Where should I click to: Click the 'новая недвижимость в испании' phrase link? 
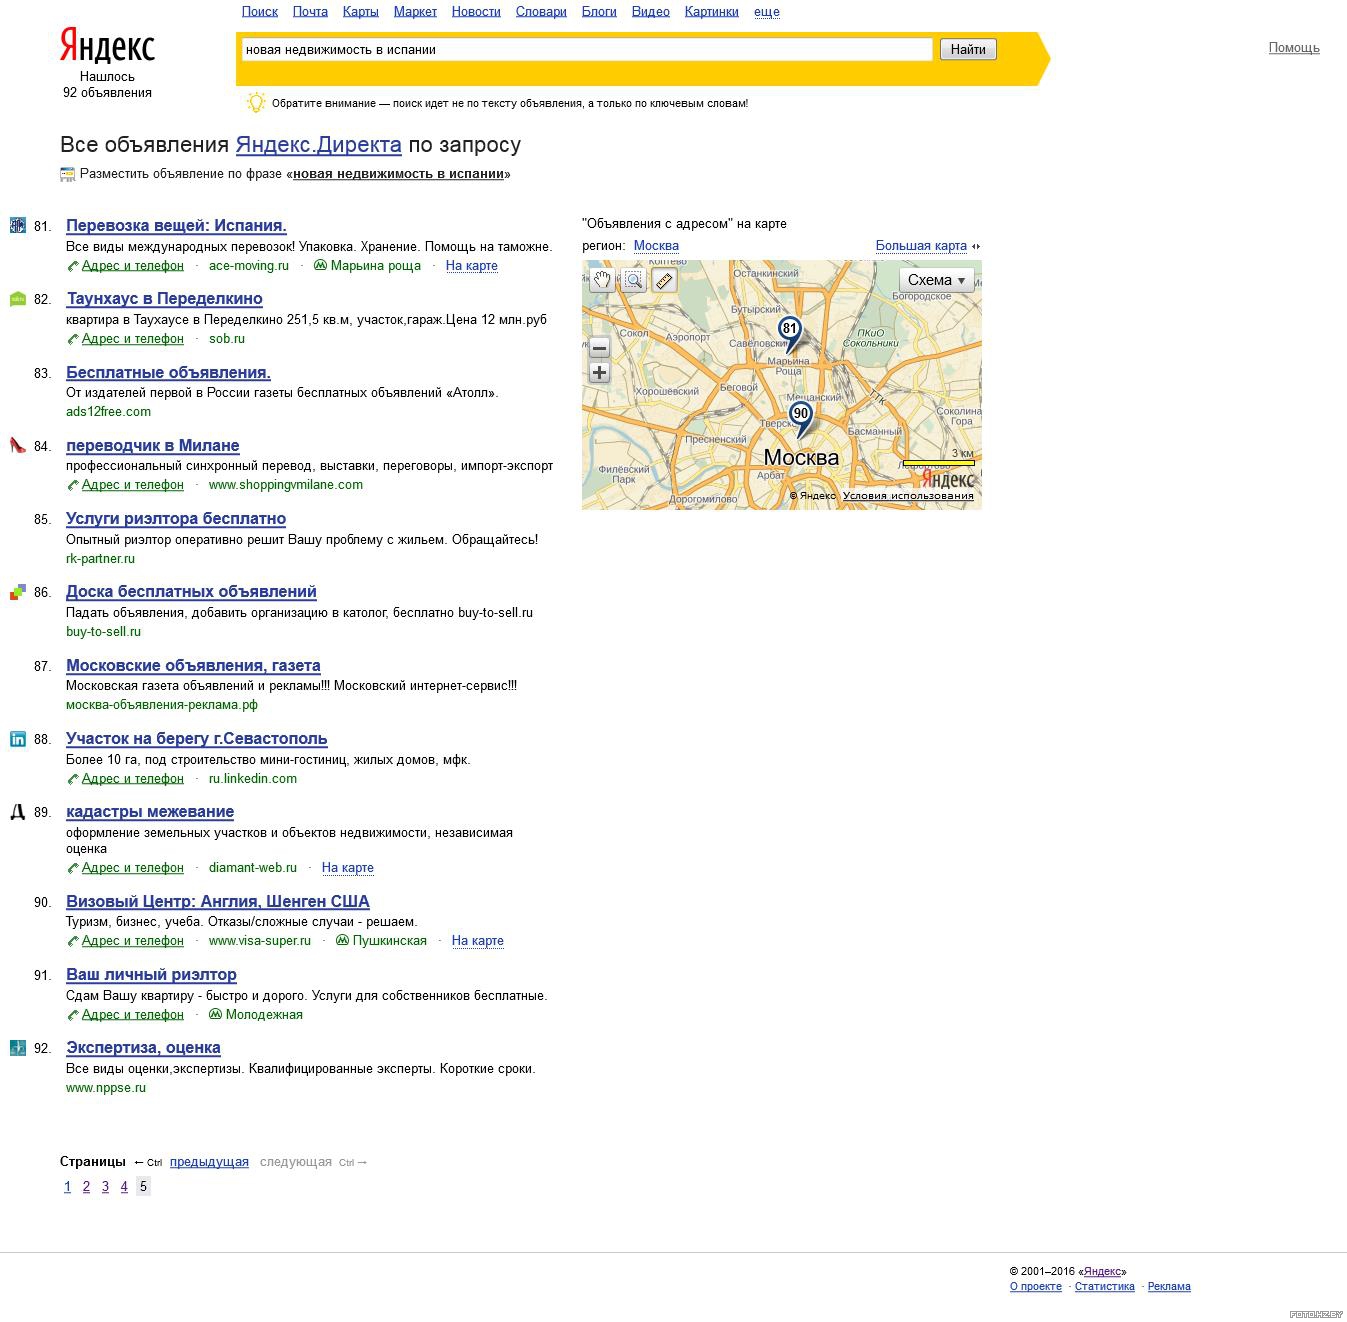pos(398,174)
